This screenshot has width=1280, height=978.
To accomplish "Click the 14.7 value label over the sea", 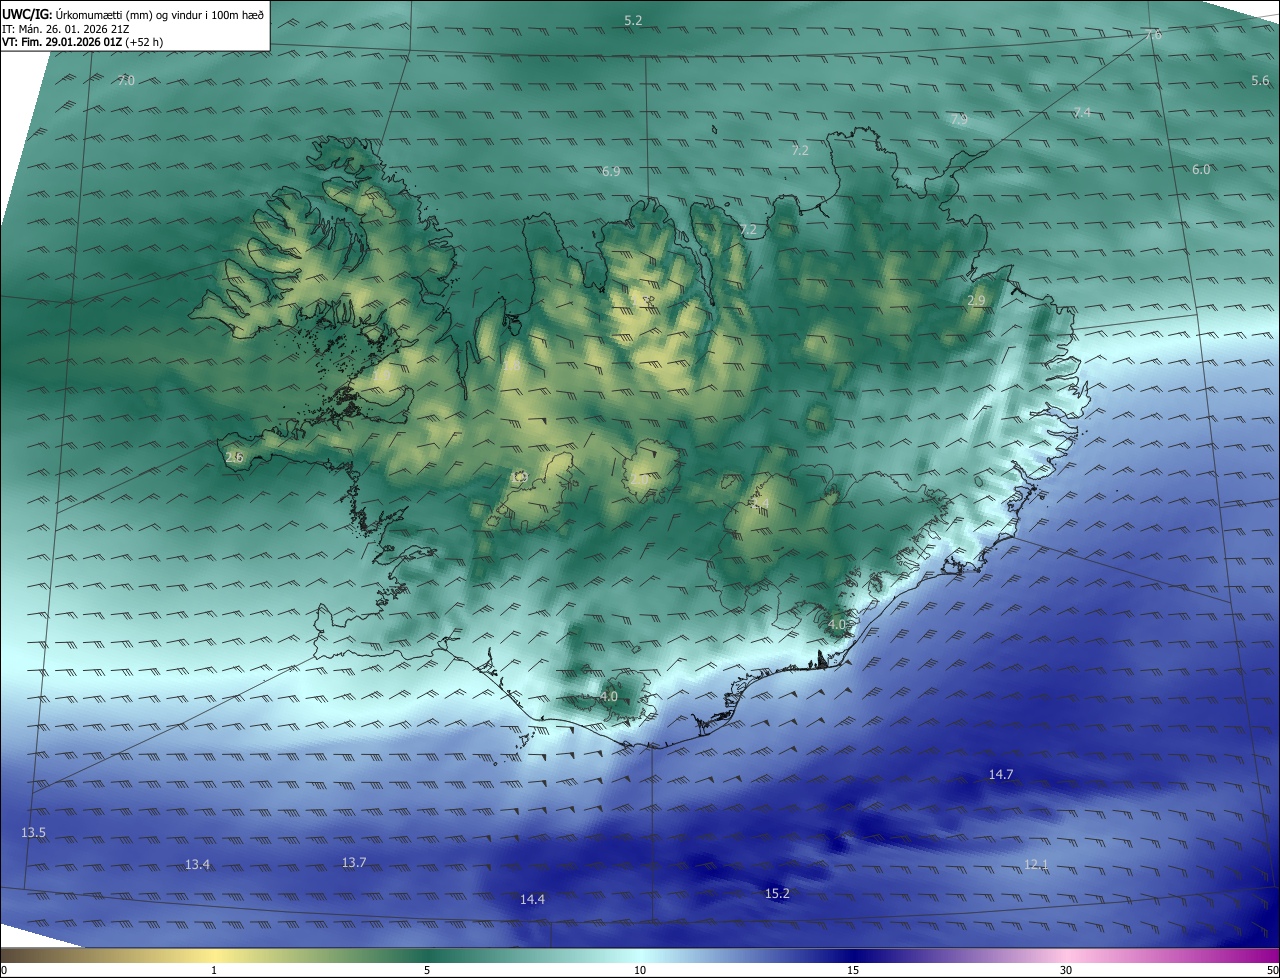I will (x=1001, y=774).
